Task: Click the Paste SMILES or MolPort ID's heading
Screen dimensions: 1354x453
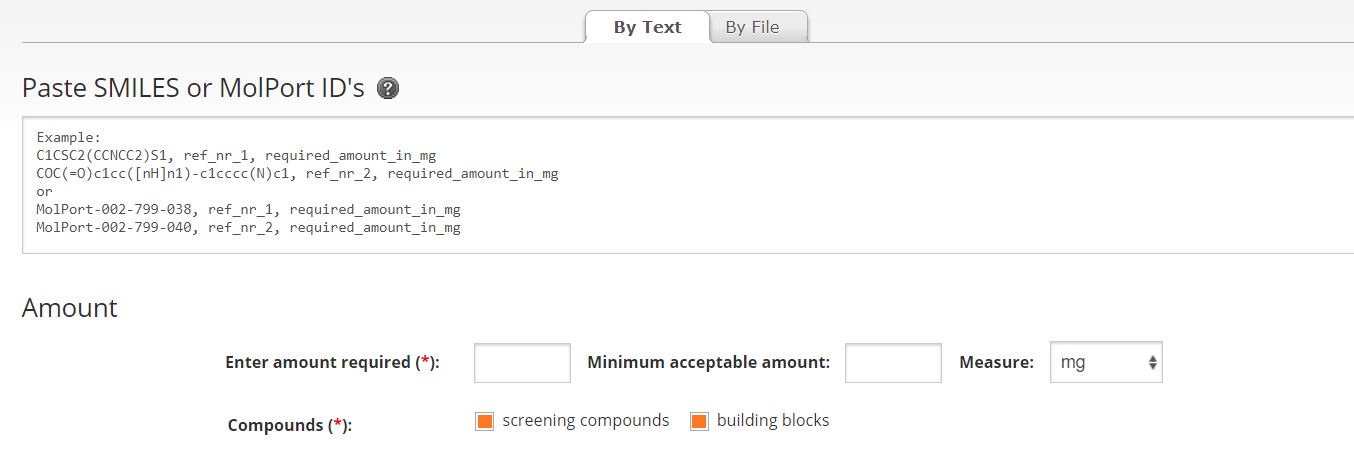Action: pyautogui.click(x=193, y=88)
